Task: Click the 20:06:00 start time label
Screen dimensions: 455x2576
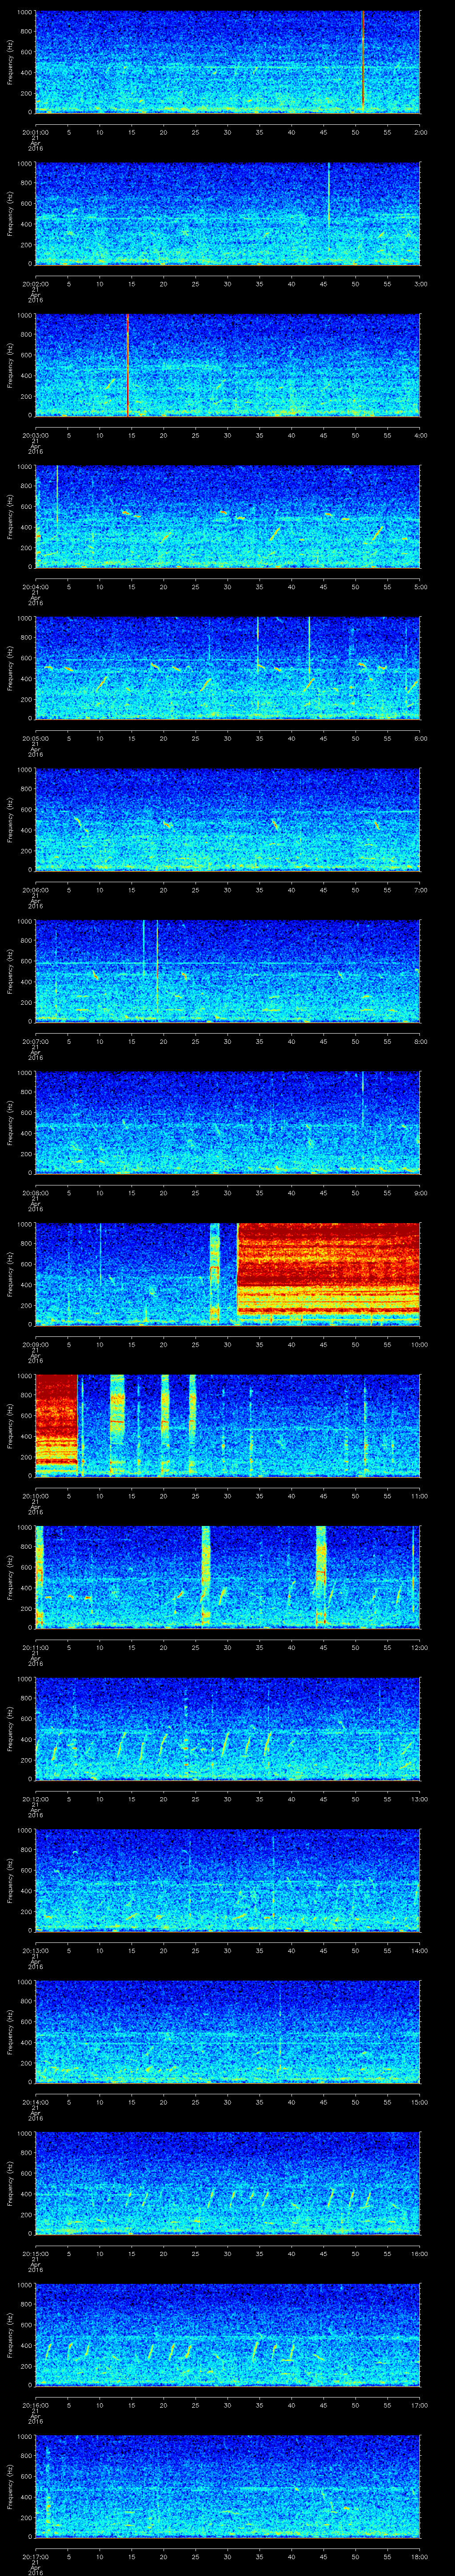Action: [35, 890]
